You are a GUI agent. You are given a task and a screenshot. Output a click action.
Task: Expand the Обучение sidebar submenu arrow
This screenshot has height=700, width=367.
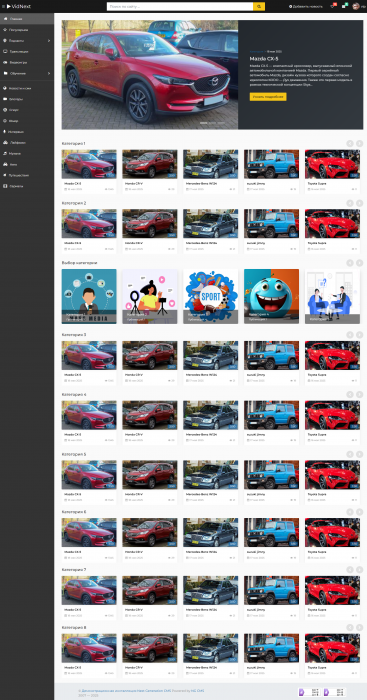point(49,73)
